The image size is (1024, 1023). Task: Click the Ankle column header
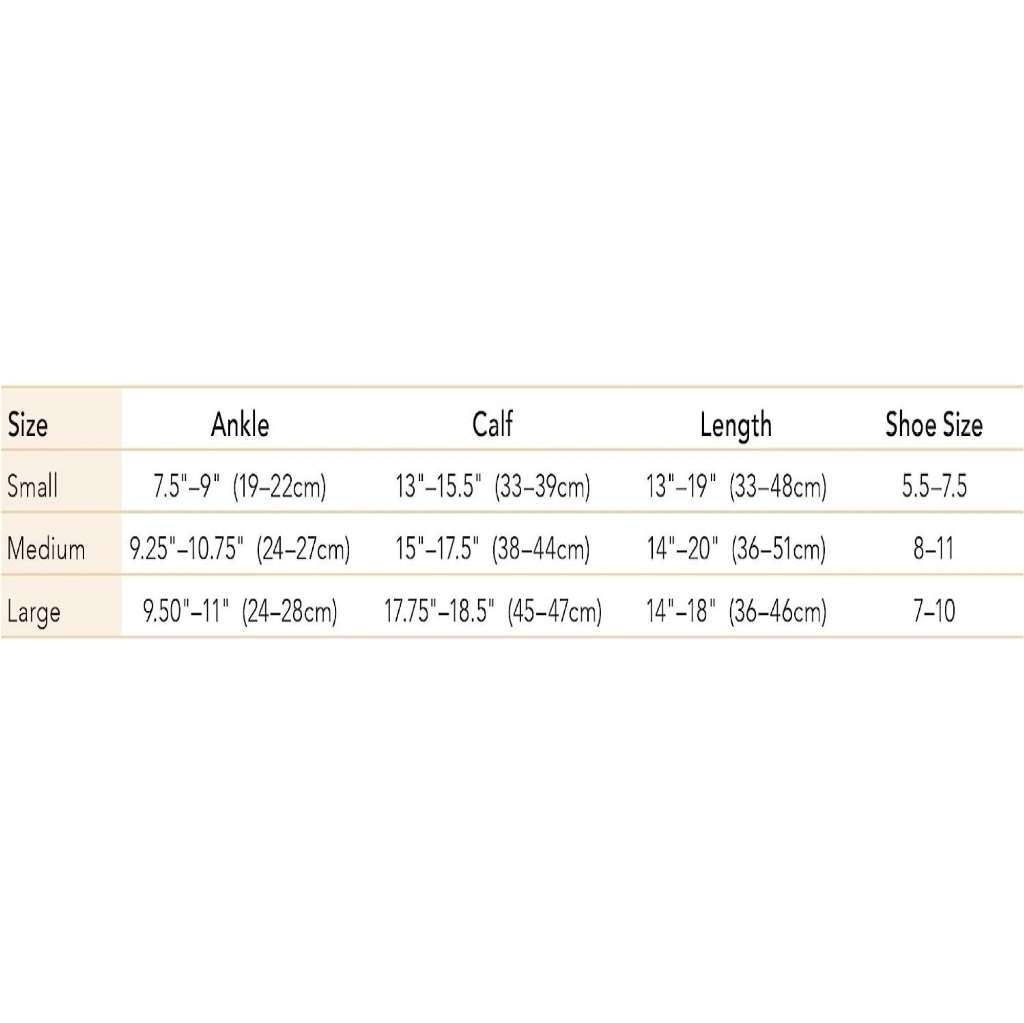point(240,425)
